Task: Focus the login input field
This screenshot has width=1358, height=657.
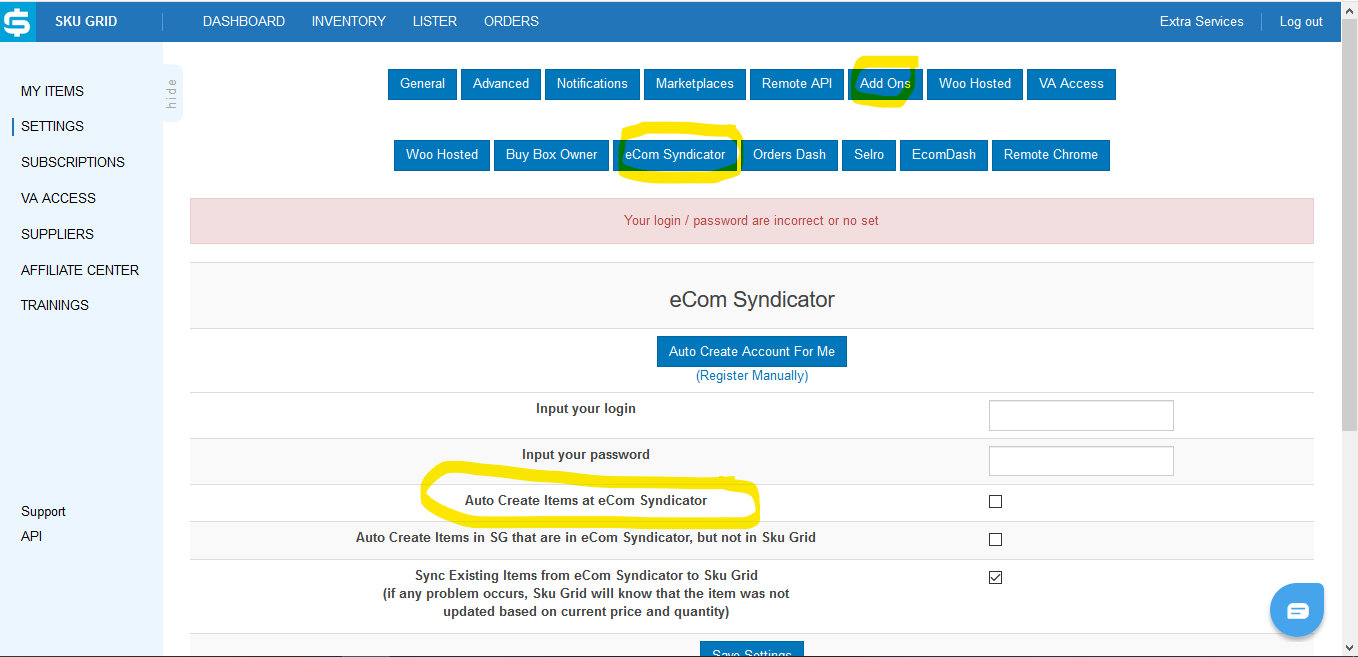Action: pyautogui.click(x=1081, y=415)
